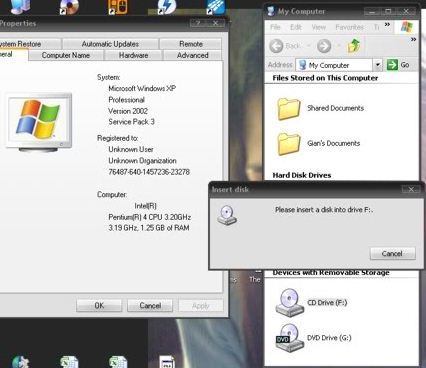This screenshot has width=426, height=368.
Task: Click the My Computer title bar icon
Action: tap(271, 11)
